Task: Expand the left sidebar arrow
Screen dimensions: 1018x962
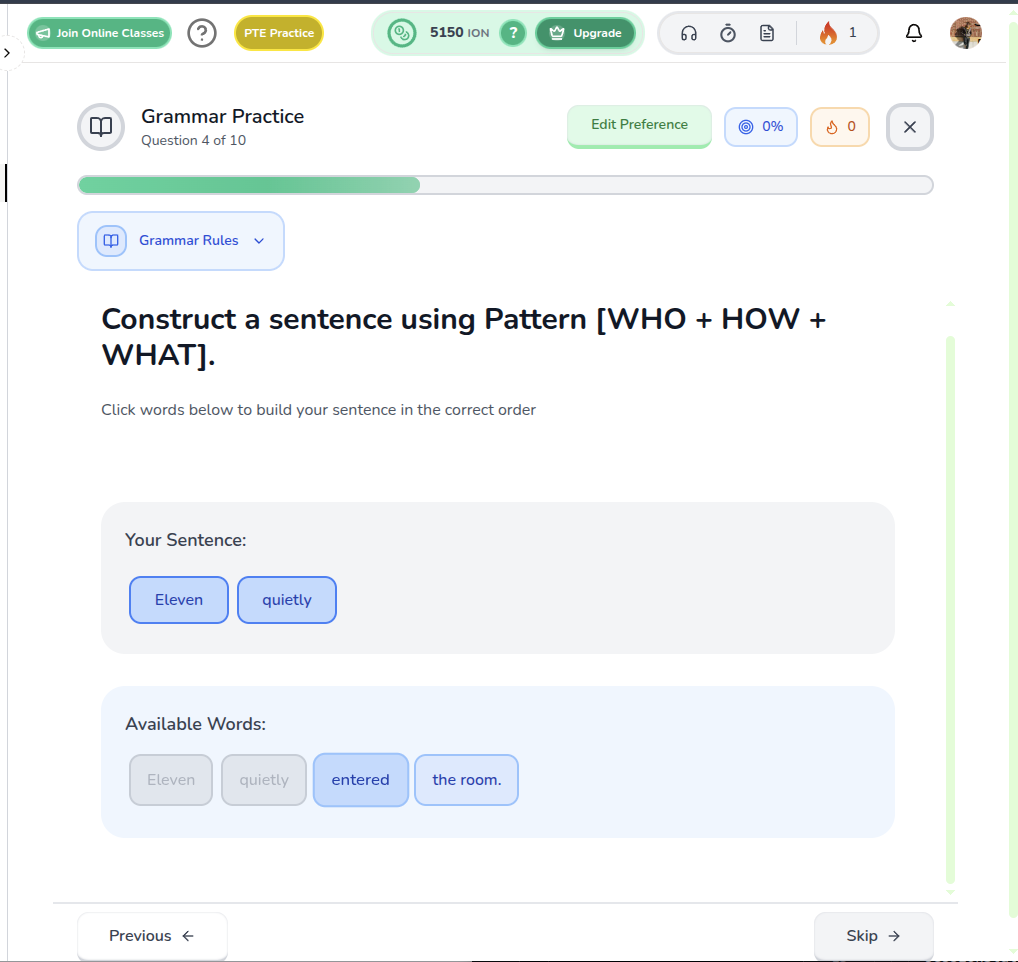Action: pos(7,52)
